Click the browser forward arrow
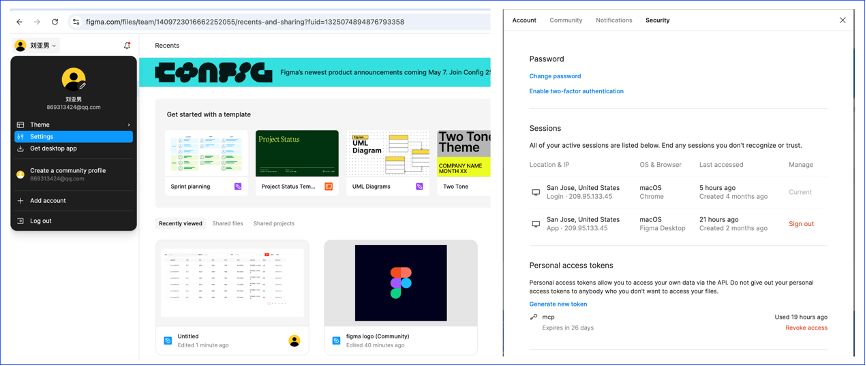 coord(37,22)
